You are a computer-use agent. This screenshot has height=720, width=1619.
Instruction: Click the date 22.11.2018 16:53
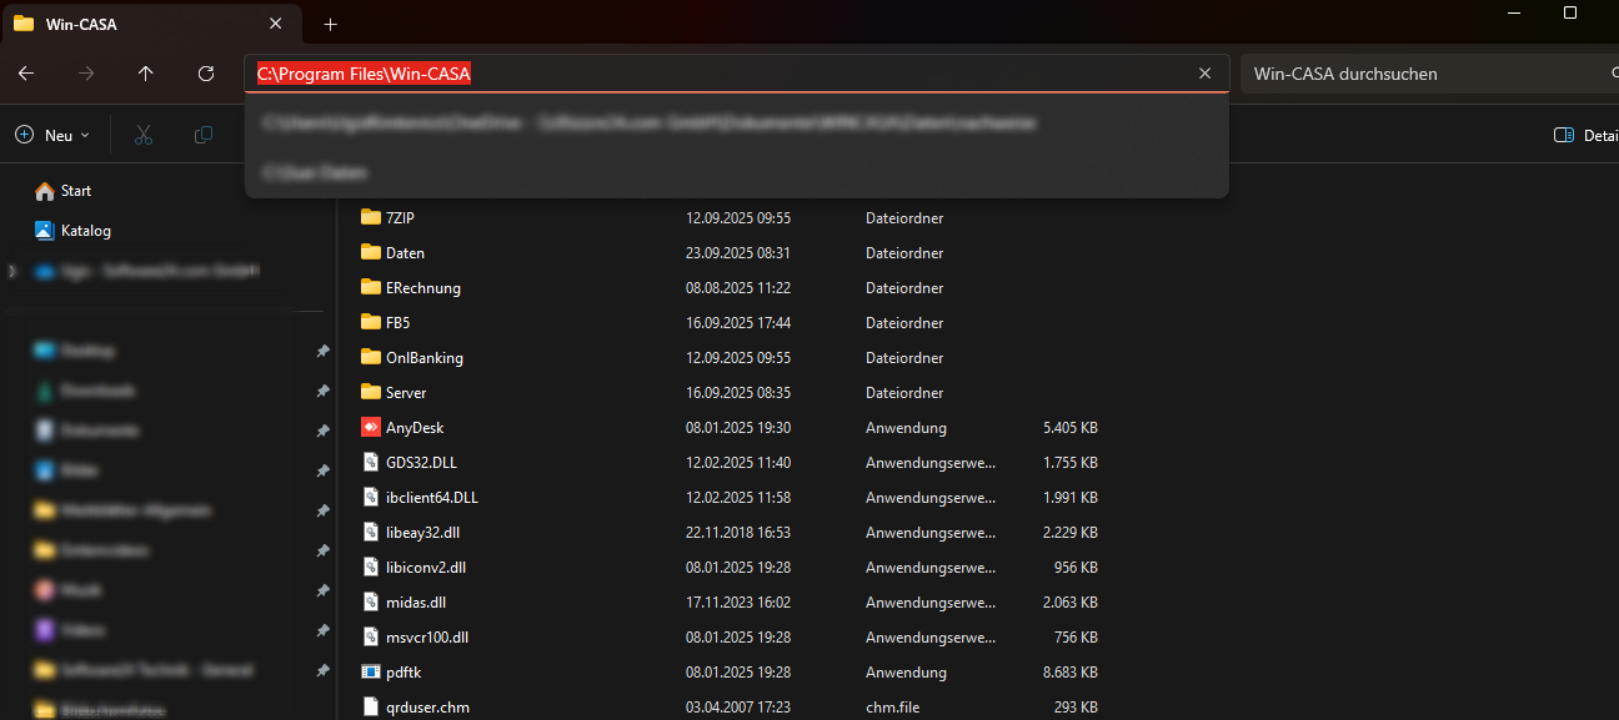click(x=738, y=533)
